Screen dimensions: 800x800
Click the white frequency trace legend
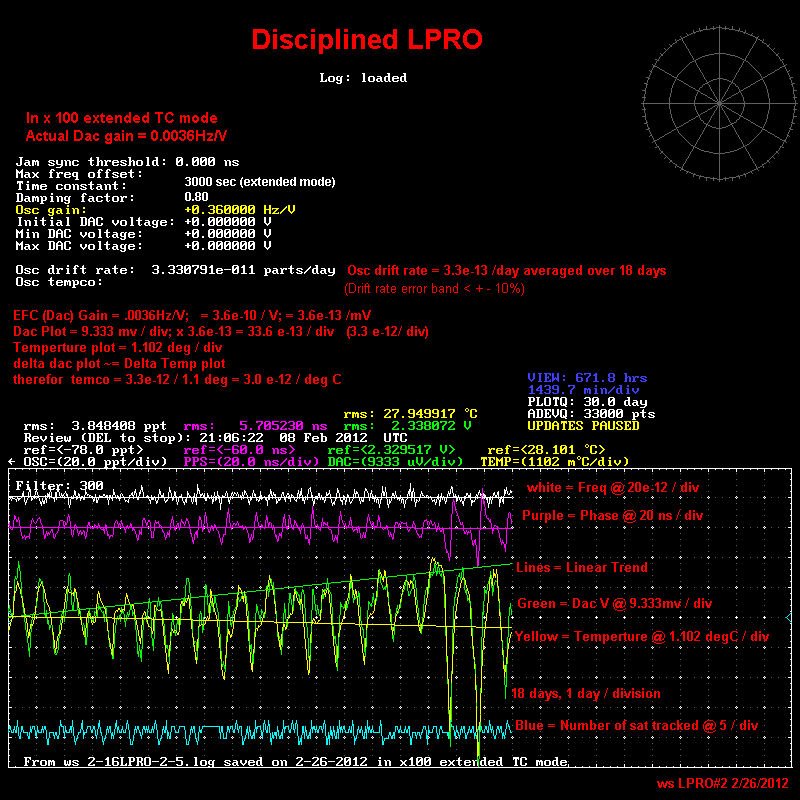point(613,488)
